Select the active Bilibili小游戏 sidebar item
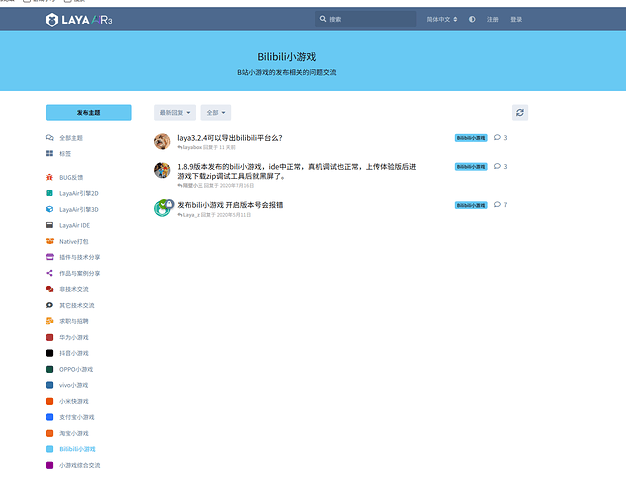Screen dimensions: 626x499 coord(71,449)
